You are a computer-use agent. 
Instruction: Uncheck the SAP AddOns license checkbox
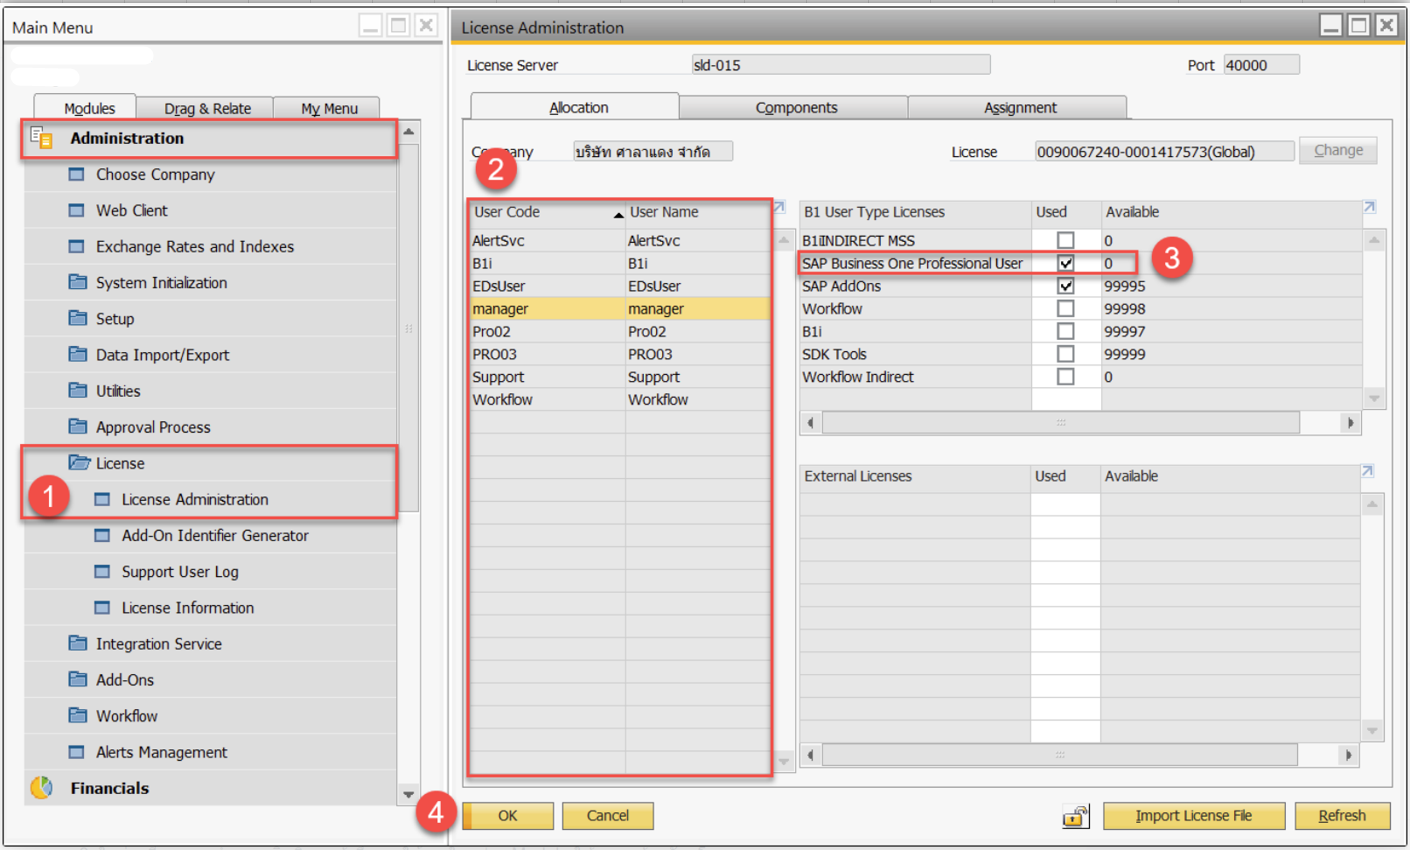[1066, 286]
